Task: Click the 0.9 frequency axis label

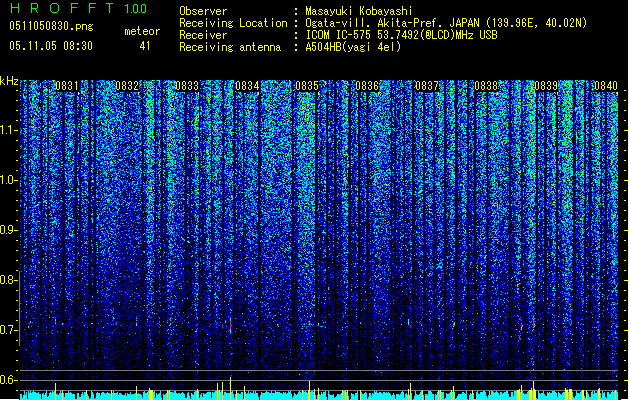Action: coord(8,230)
